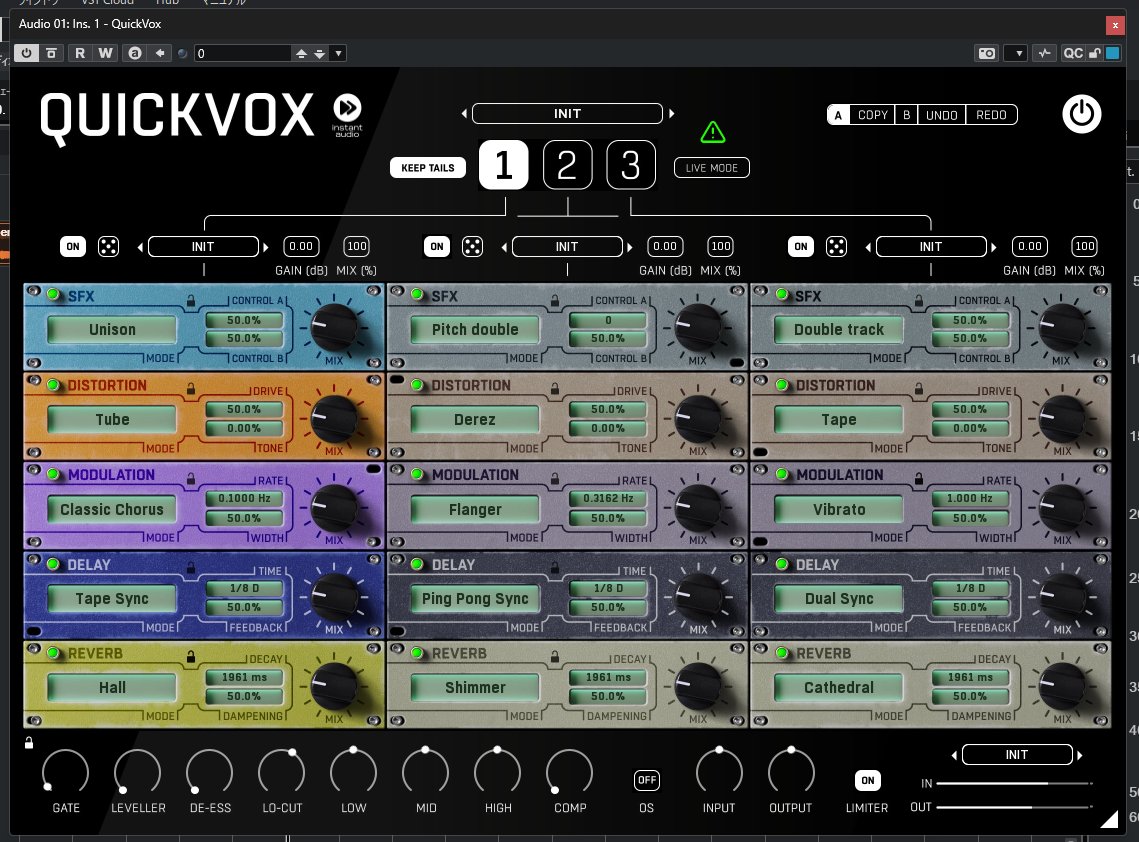The height and width of the screenshot is (842, 1139).
Task: Toggle the LIMITER ON switch
Action: (867, 780)
